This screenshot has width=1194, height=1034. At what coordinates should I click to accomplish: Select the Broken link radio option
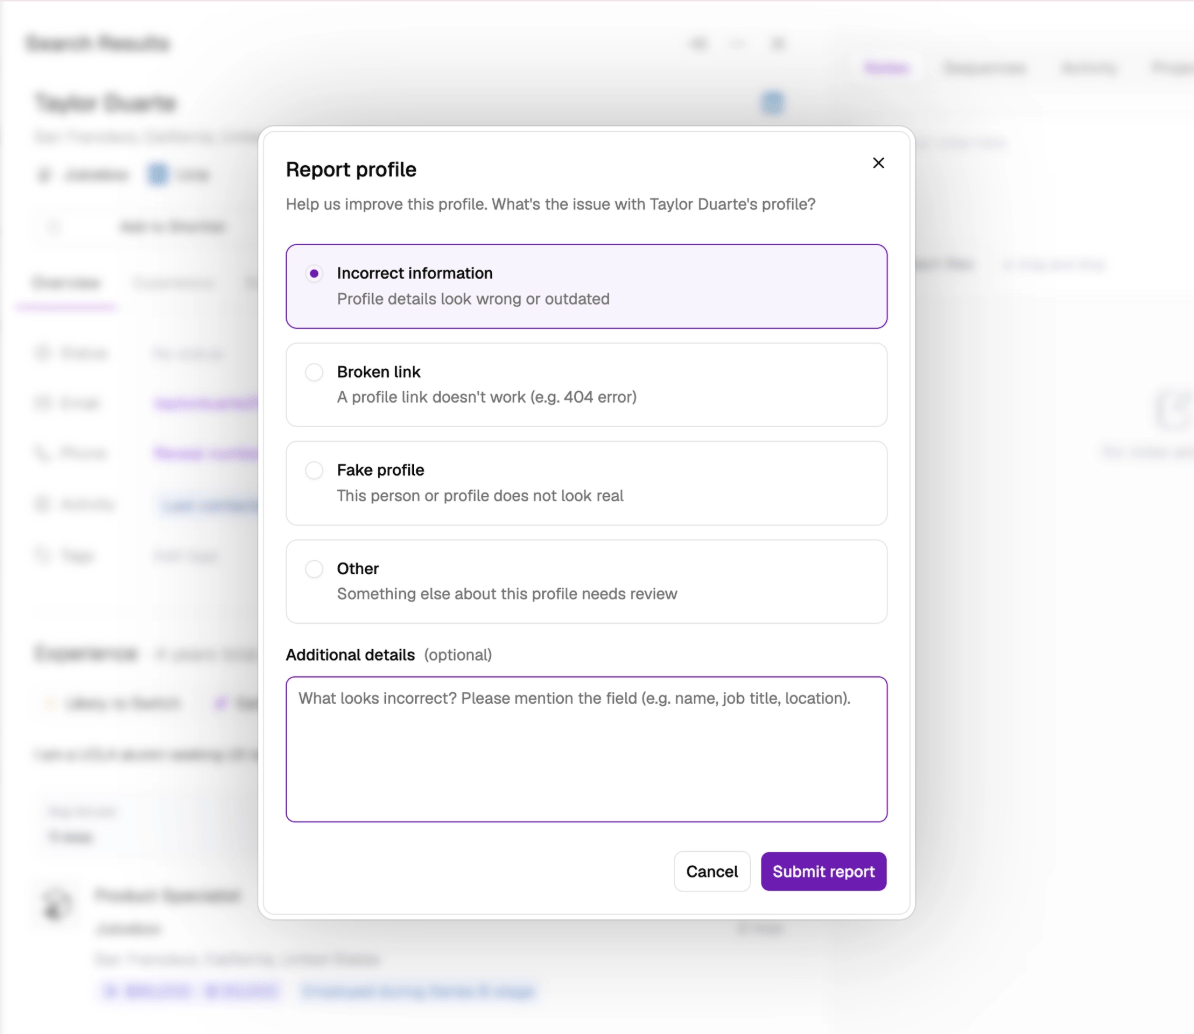tap(314, 372)
